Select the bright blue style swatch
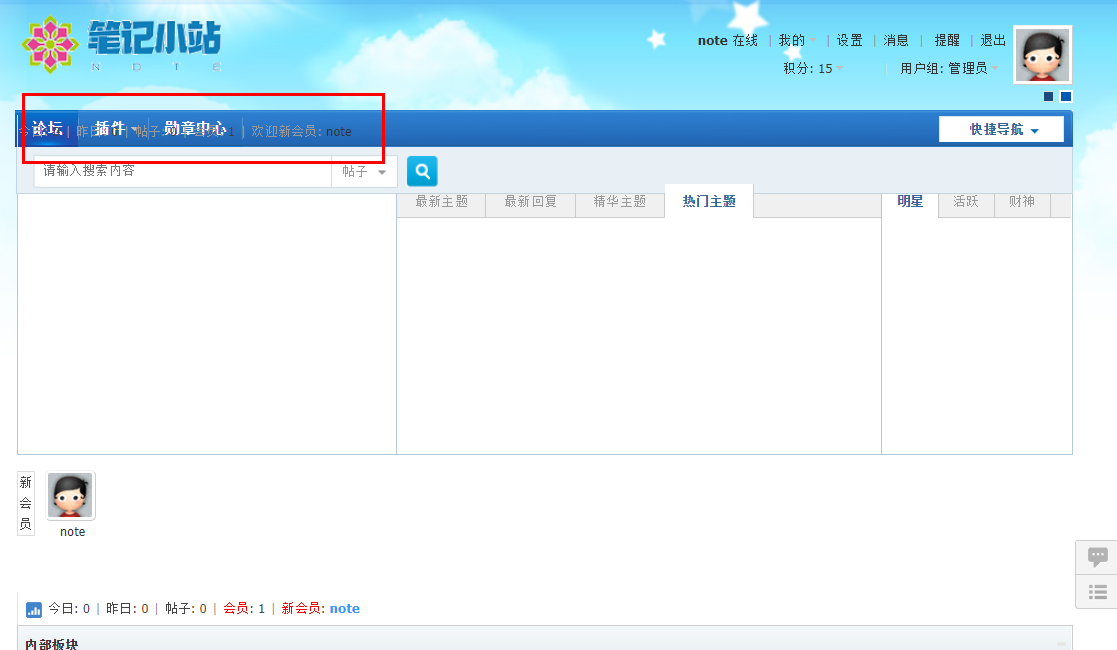Screen dimensions: 1117x650 click(x=1065, y=97)
